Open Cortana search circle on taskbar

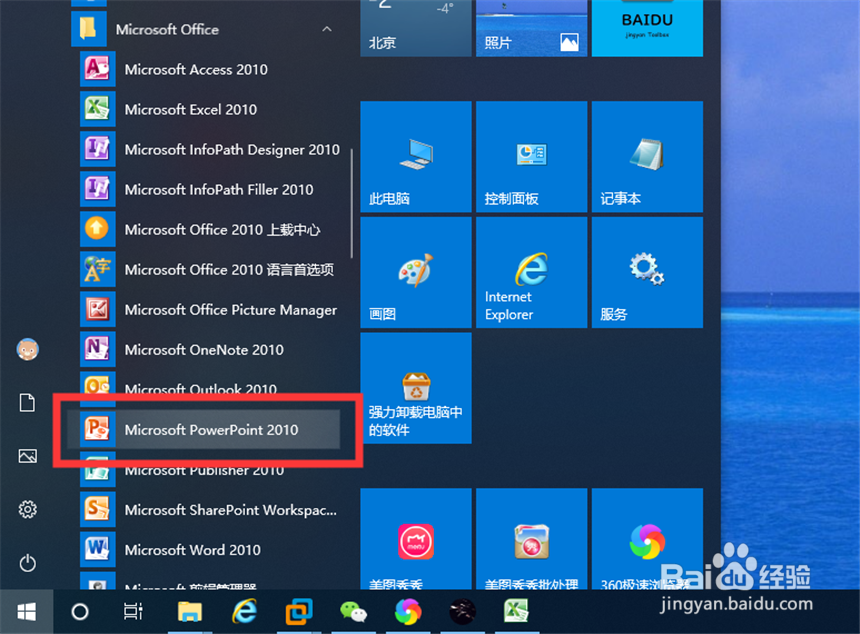[x=80, y=612]
